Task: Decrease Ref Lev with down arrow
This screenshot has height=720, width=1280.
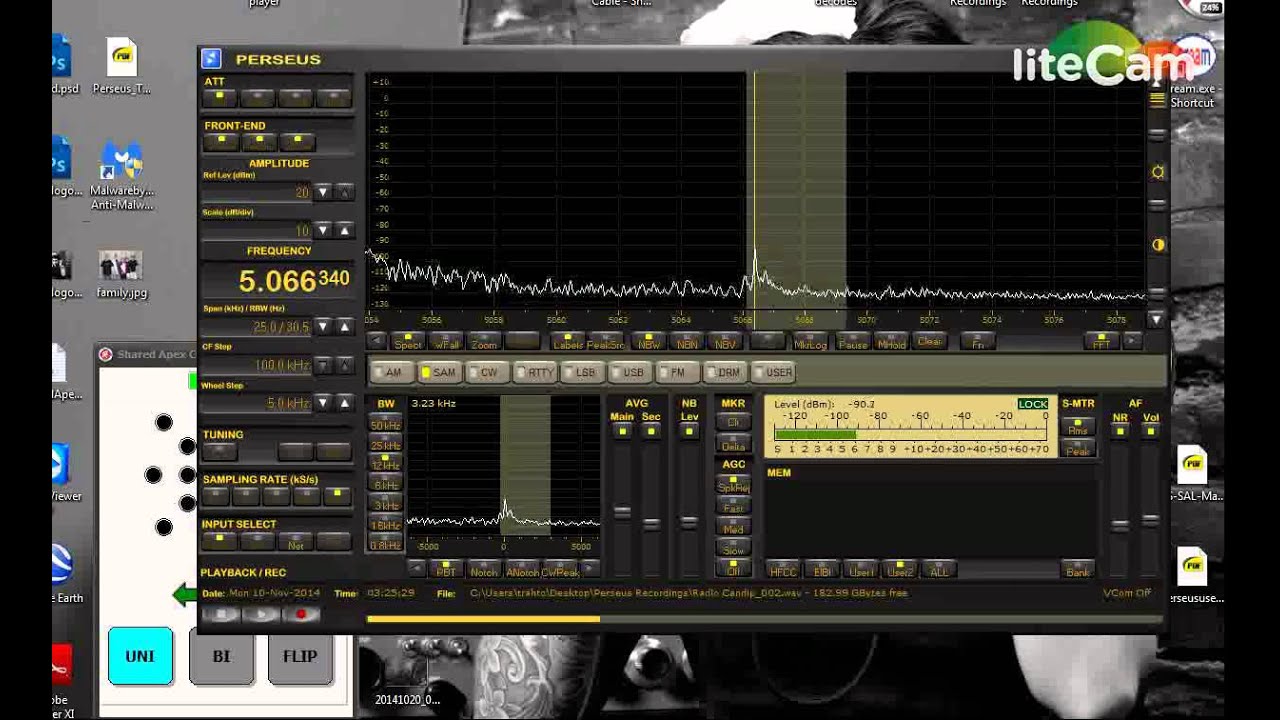Action: pyautogui.click(x=322, y=192)
